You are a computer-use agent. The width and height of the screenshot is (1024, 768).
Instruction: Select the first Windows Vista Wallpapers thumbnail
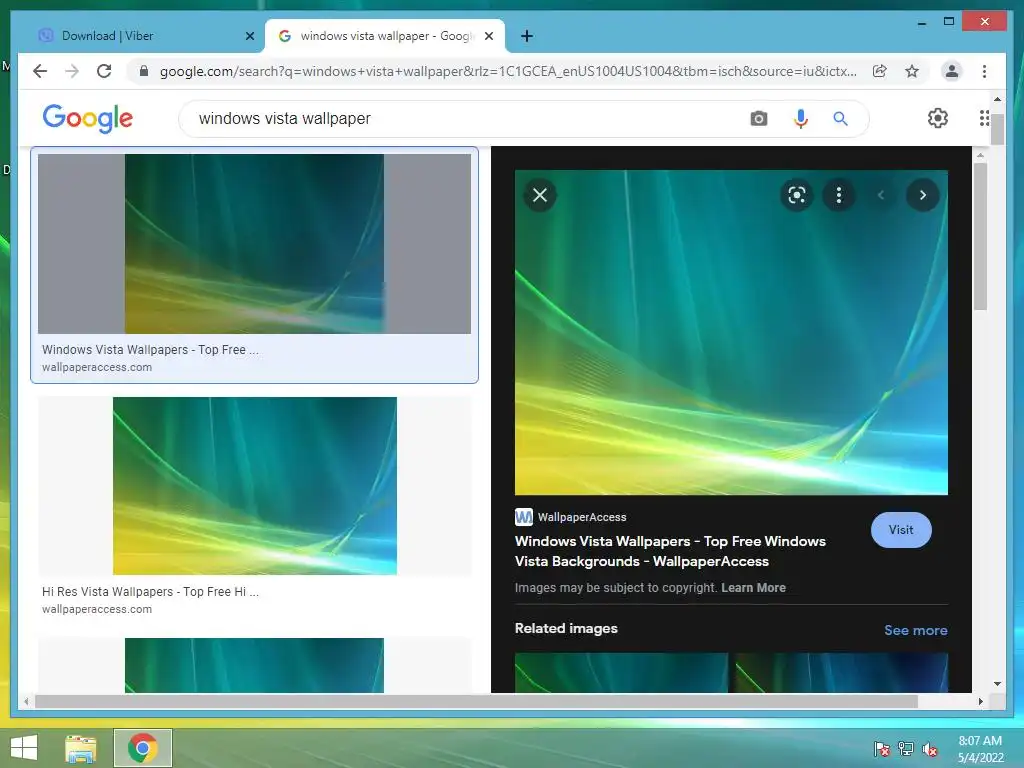pos(254,244)
